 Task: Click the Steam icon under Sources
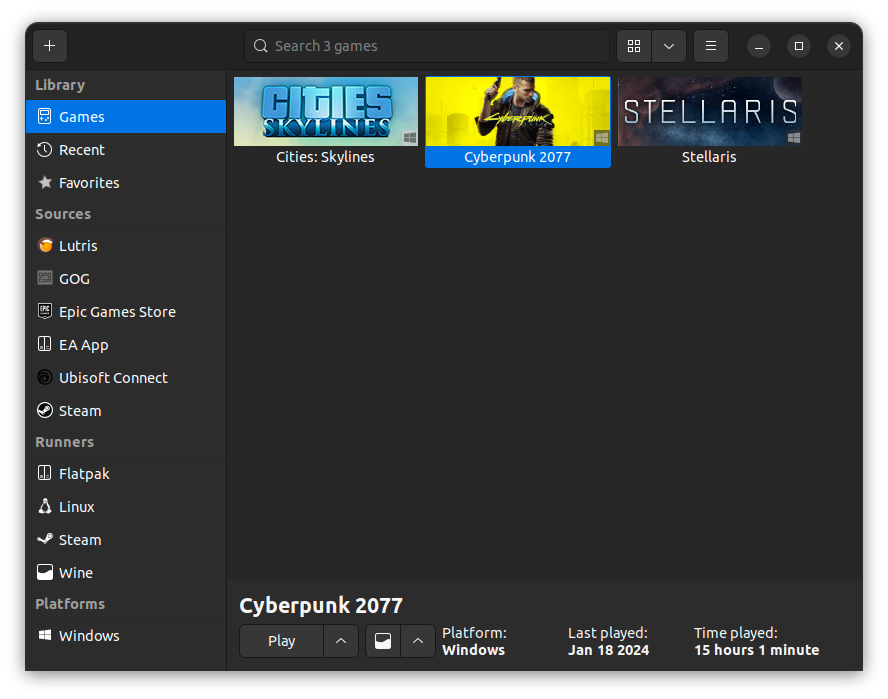pyautogui.click(x=45, y=410)
